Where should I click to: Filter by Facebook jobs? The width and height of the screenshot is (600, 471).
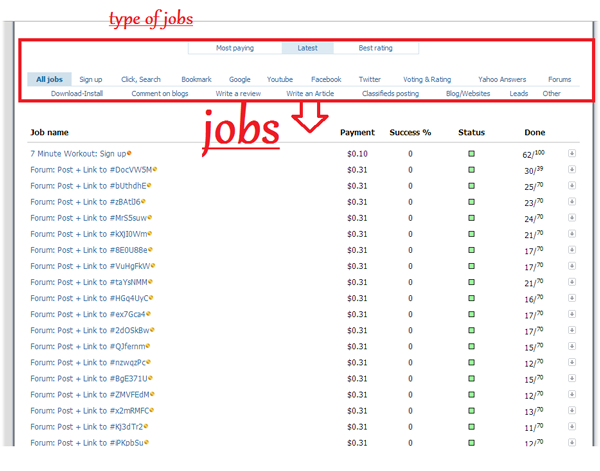326,80
